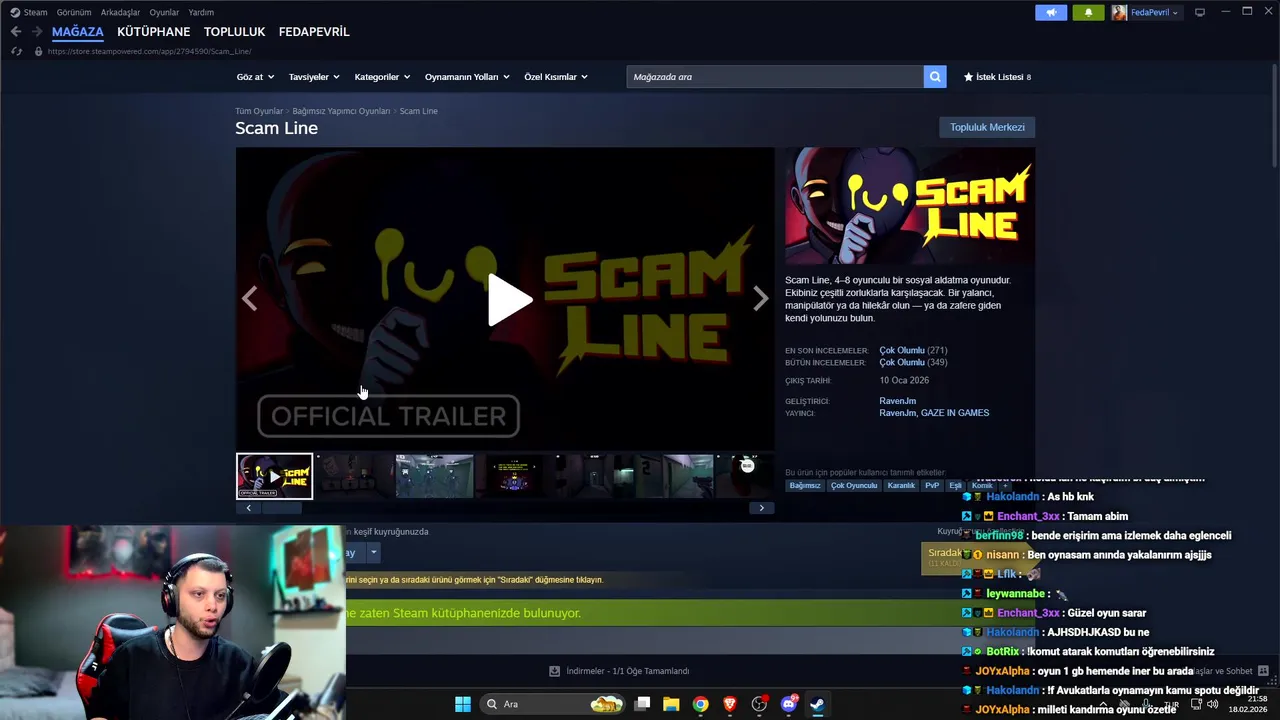
Task: Expand the Özel Kısımlar dropdown
Action: 556,77
